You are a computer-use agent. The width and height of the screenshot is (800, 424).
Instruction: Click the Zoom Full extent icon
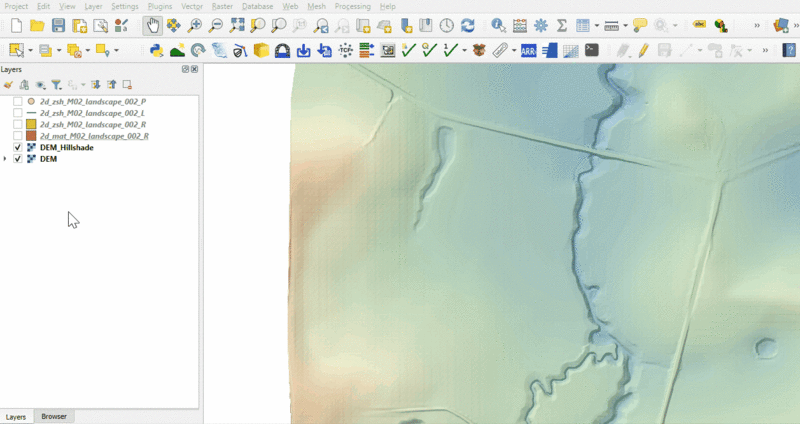[x=237, y=26]
